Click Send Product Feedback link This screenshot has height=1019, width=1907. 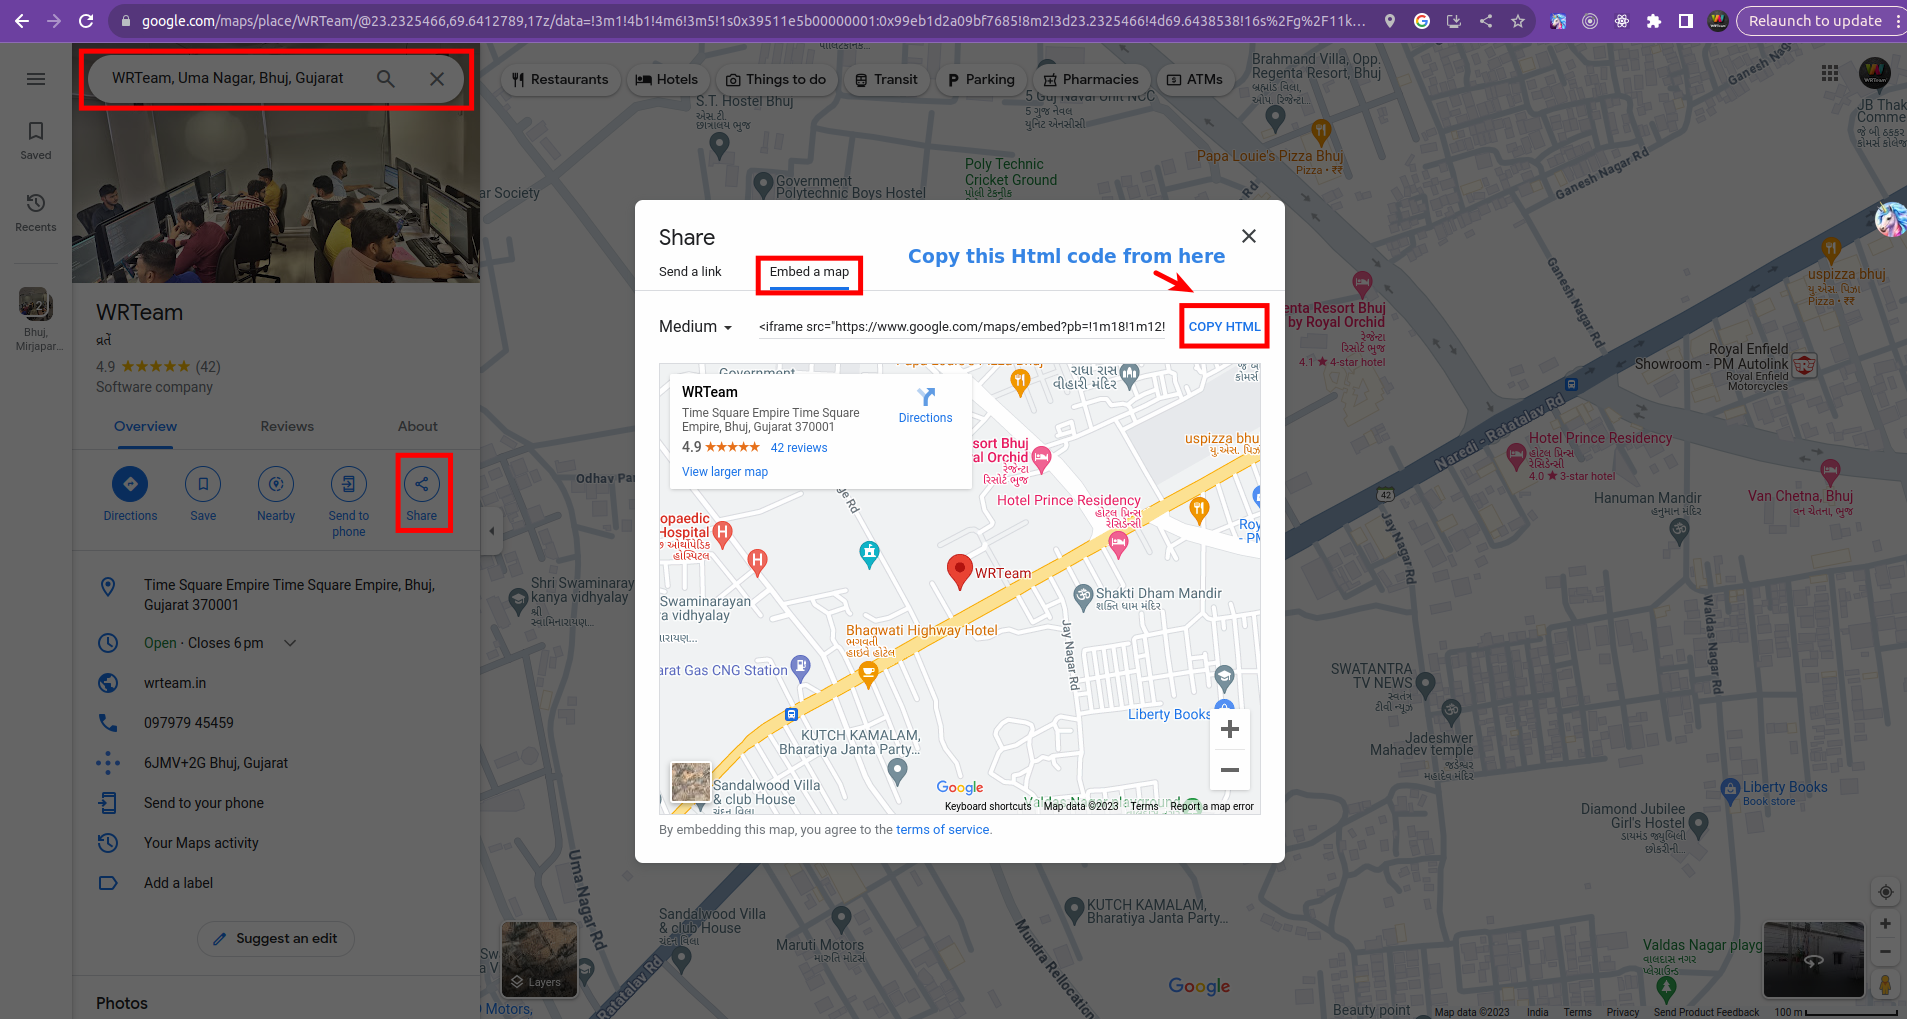[1706, 1012]
